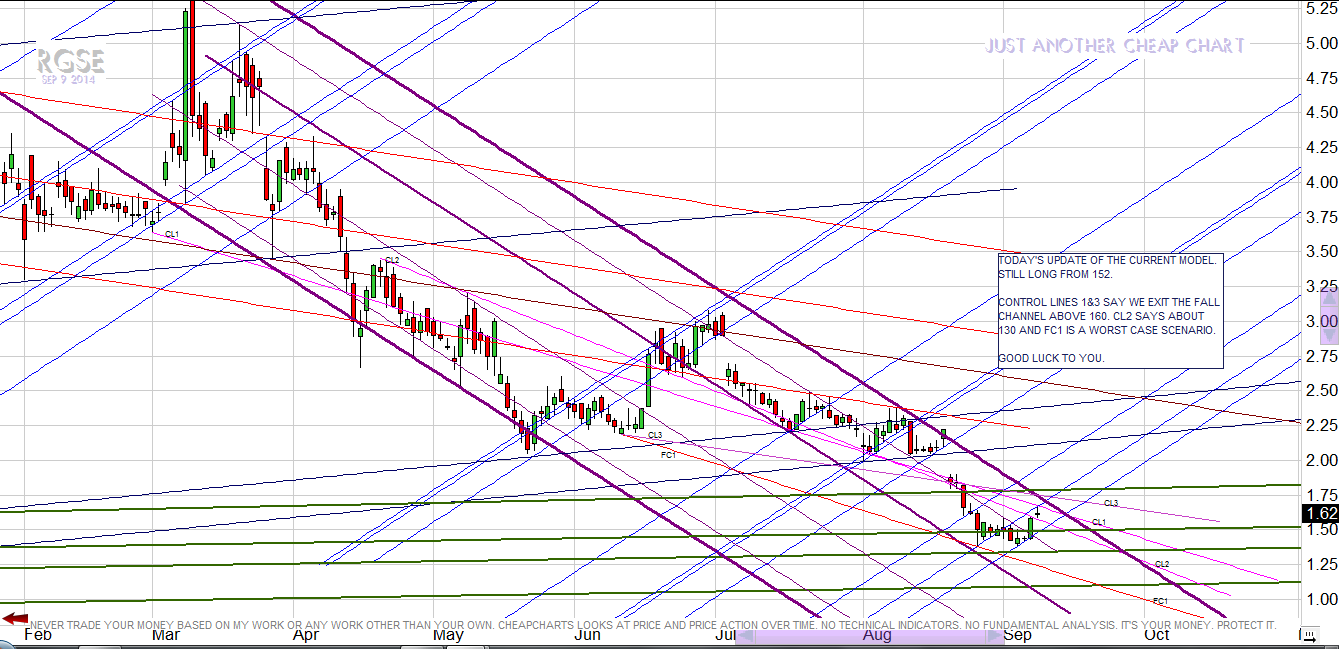The width and height of the screenshot is (1339, 649).
Task: Select the FC1 label near June candles
Action: pyautogui.click(x=669, y=454)
